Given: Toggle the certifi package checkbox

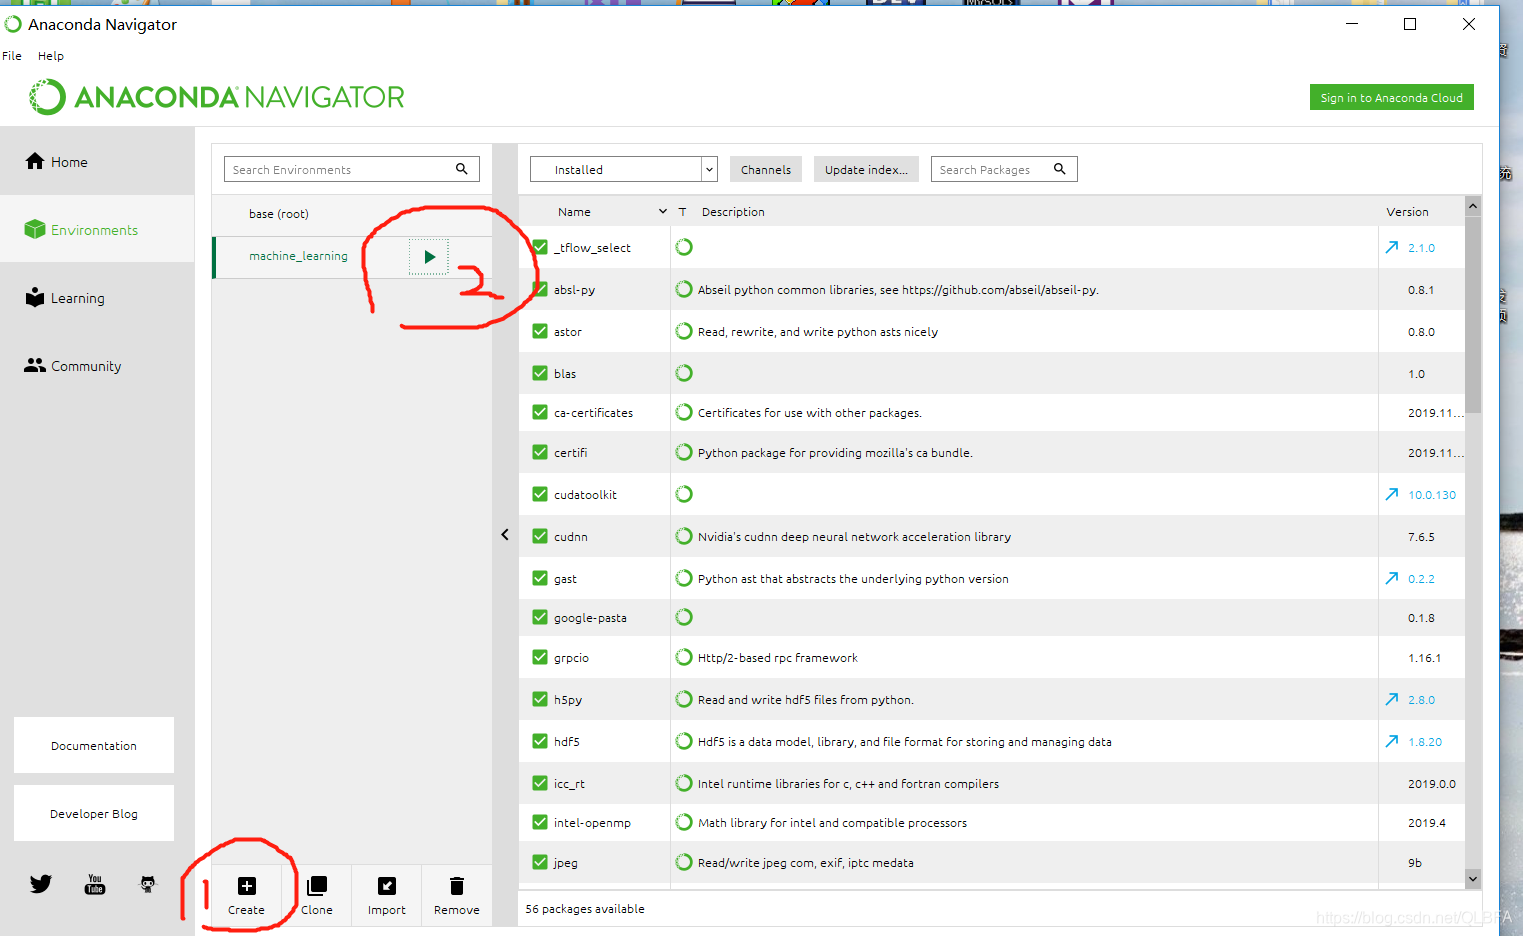Looking at the screenshot, I should click(x=540, y=452).
